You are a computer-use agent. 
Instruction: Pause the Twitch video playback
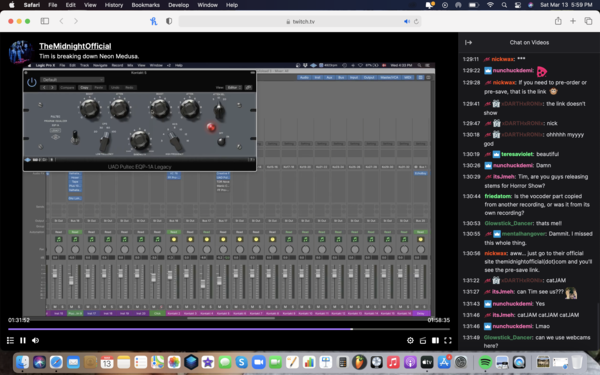pyautogui.click(x=23, y=340)
